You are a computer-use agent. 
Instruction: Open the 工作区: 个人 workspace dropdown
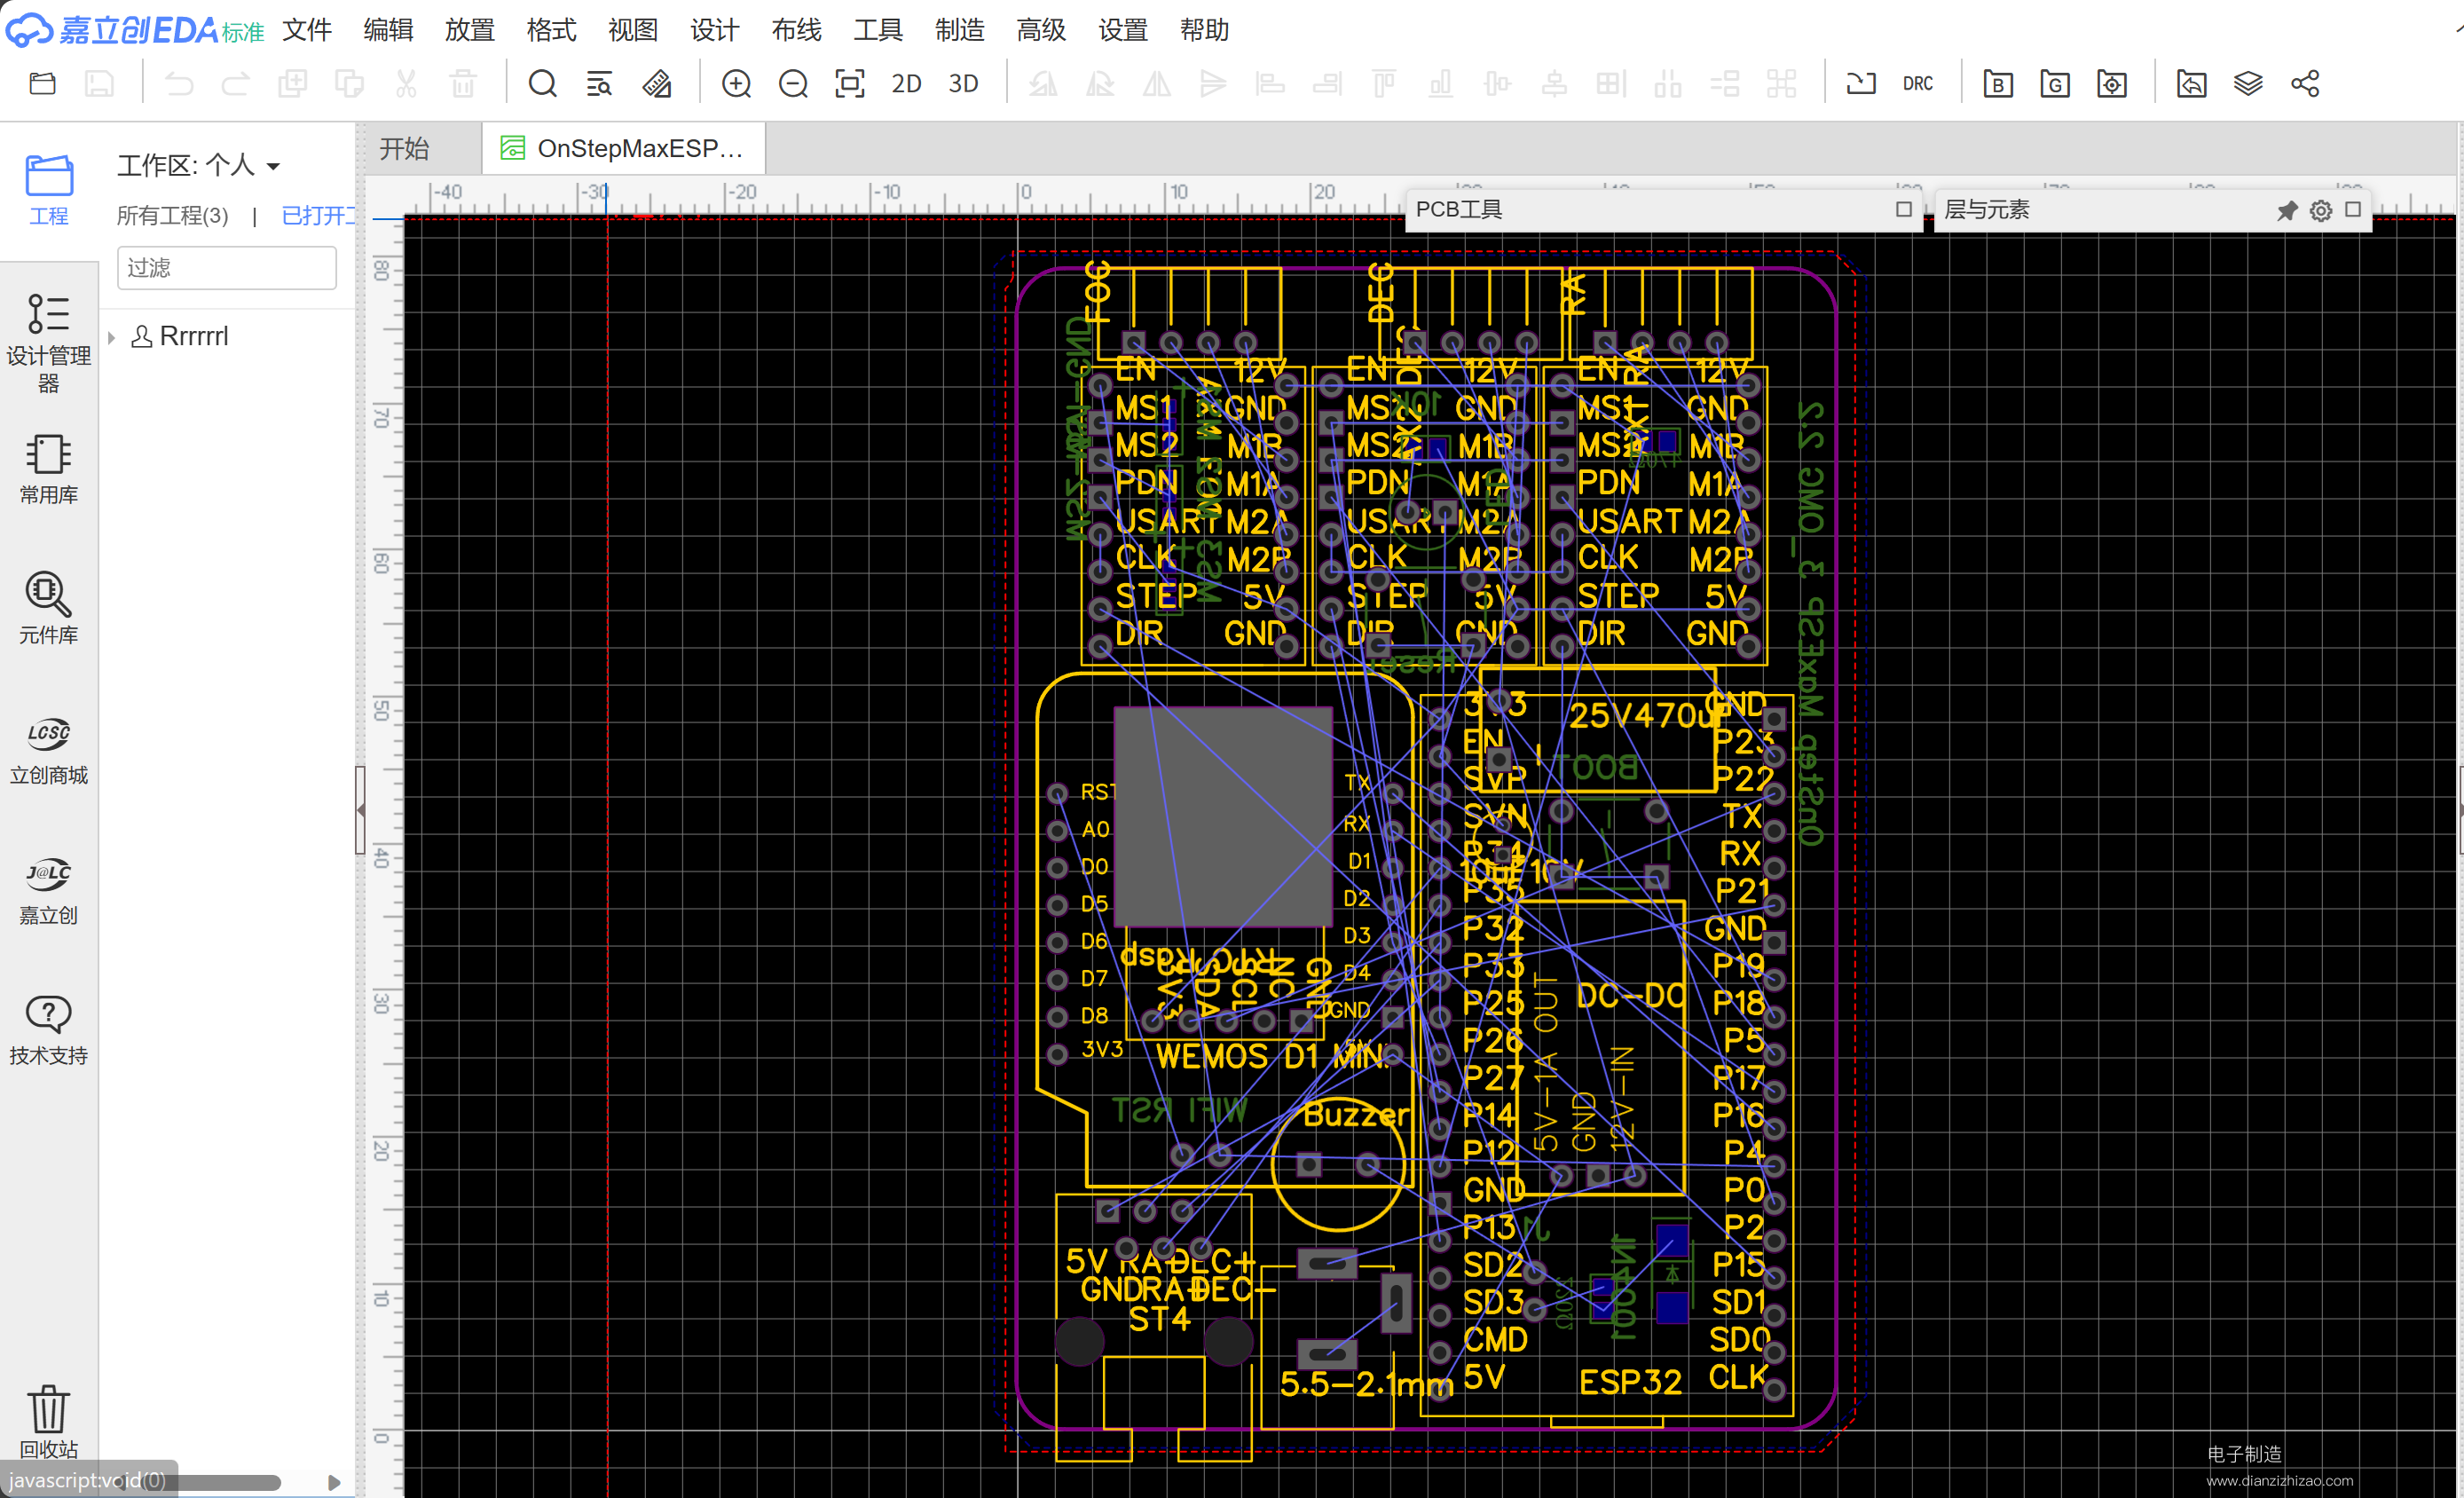click(x=198, y=165)
